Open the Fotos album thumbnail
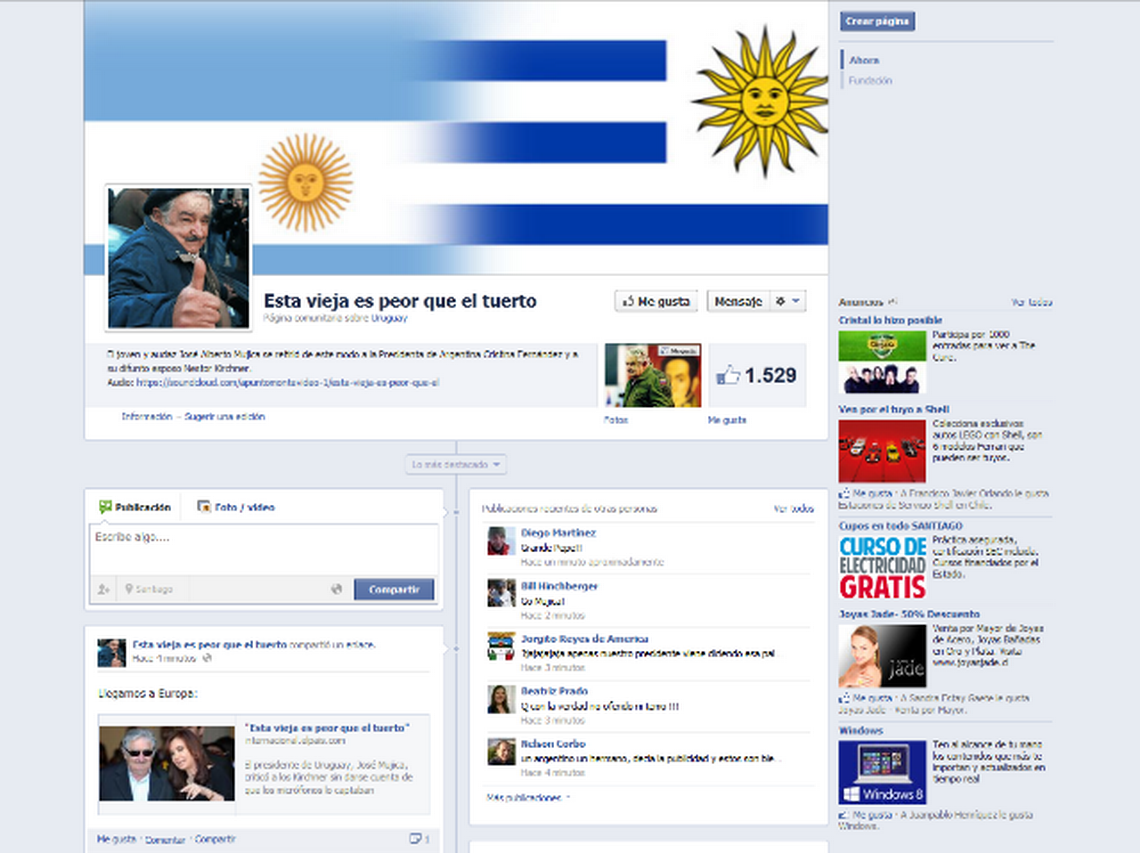Viewport: 1140px width, 853px height. pos(653,375)
